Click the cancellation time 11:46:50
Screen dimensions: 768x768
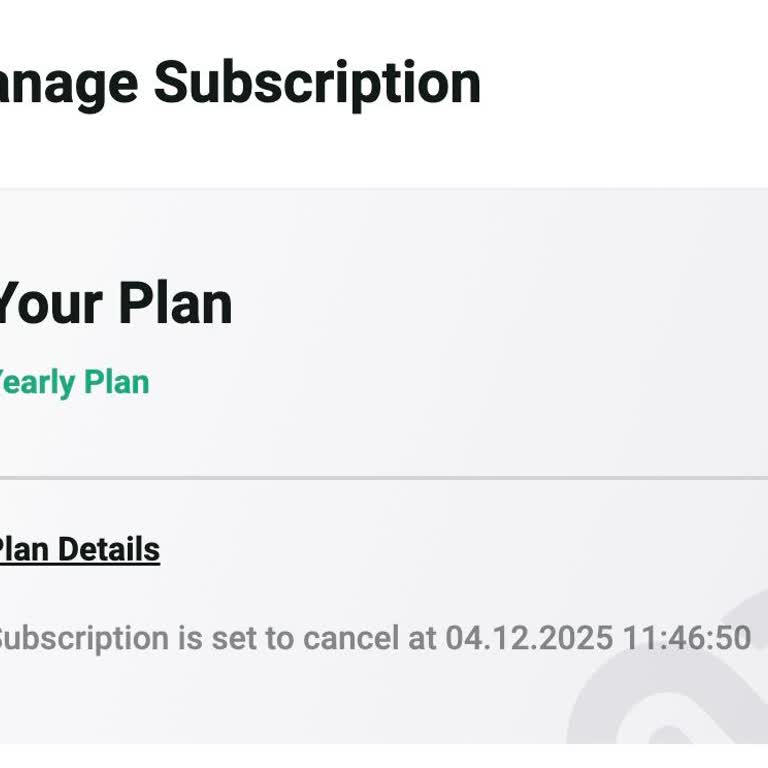point(686,638)
